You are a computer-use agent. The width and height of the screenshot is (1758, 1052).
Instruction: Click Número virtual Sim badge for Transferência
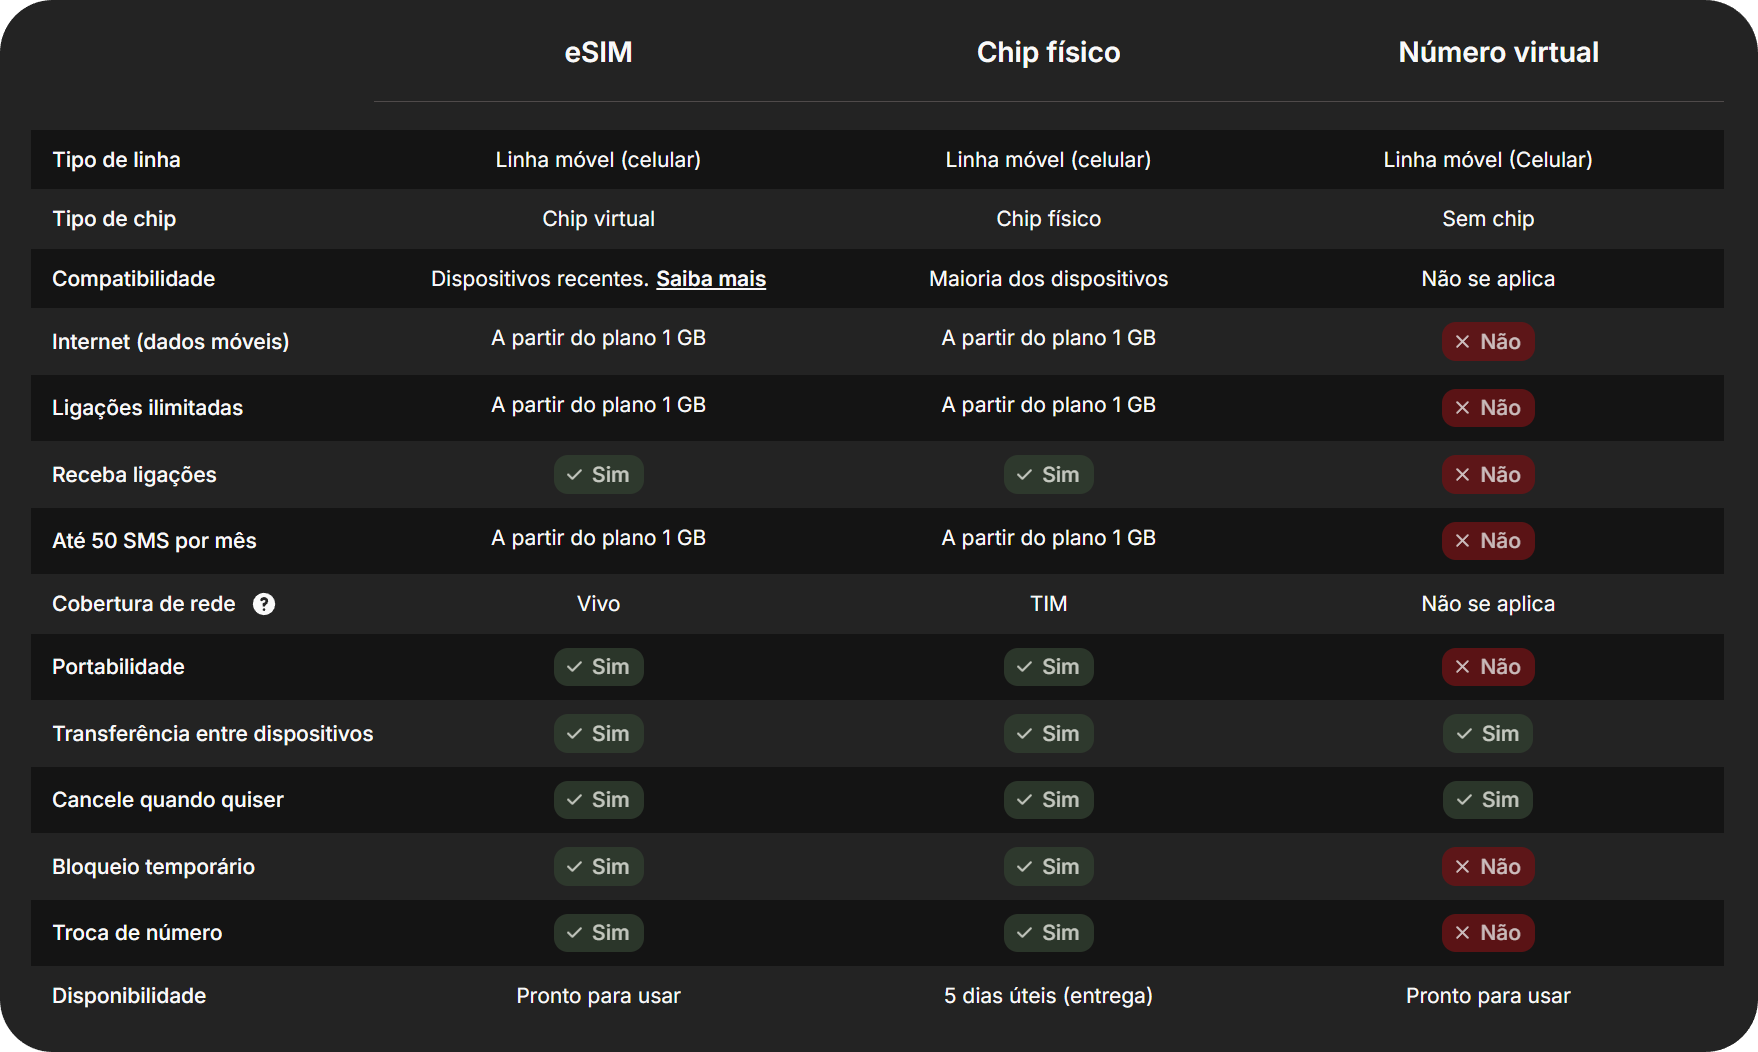(x=1488, y=734)
